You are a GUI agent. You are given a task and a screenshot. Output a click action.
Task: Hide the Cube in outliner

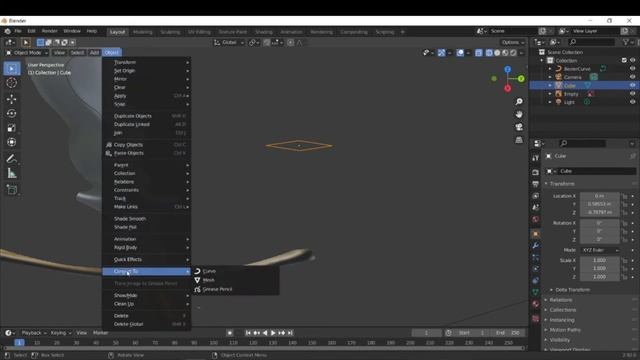(x=632, y=85)
